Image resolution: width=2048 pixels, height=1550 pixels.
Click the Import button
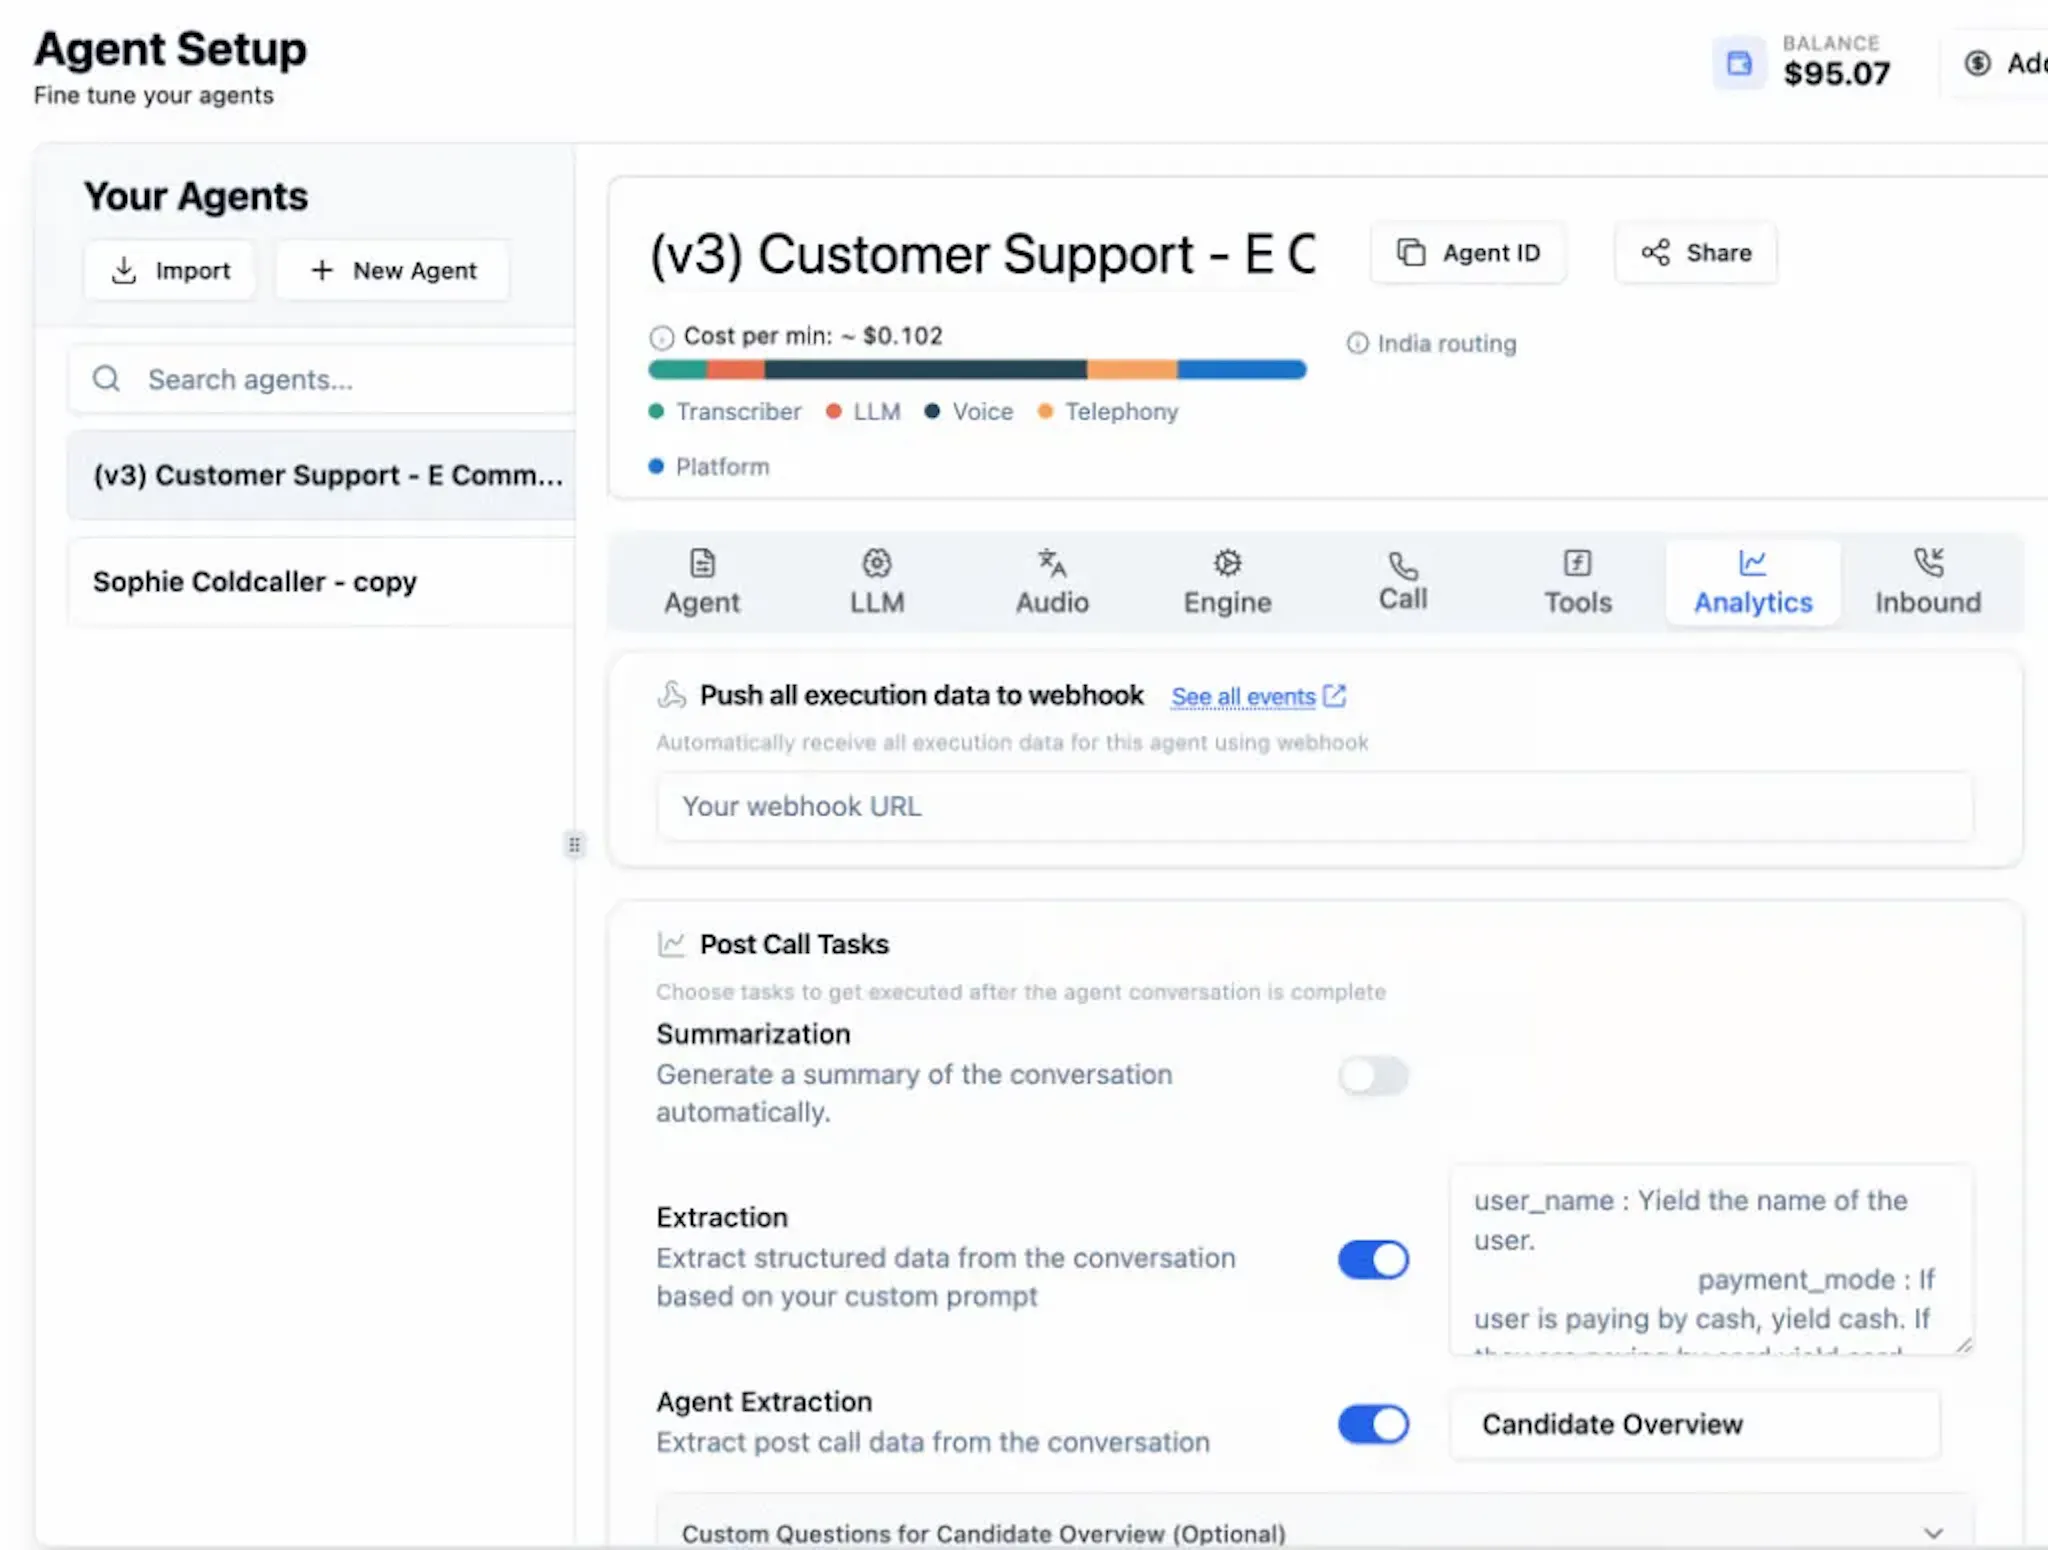coord(170,270)
